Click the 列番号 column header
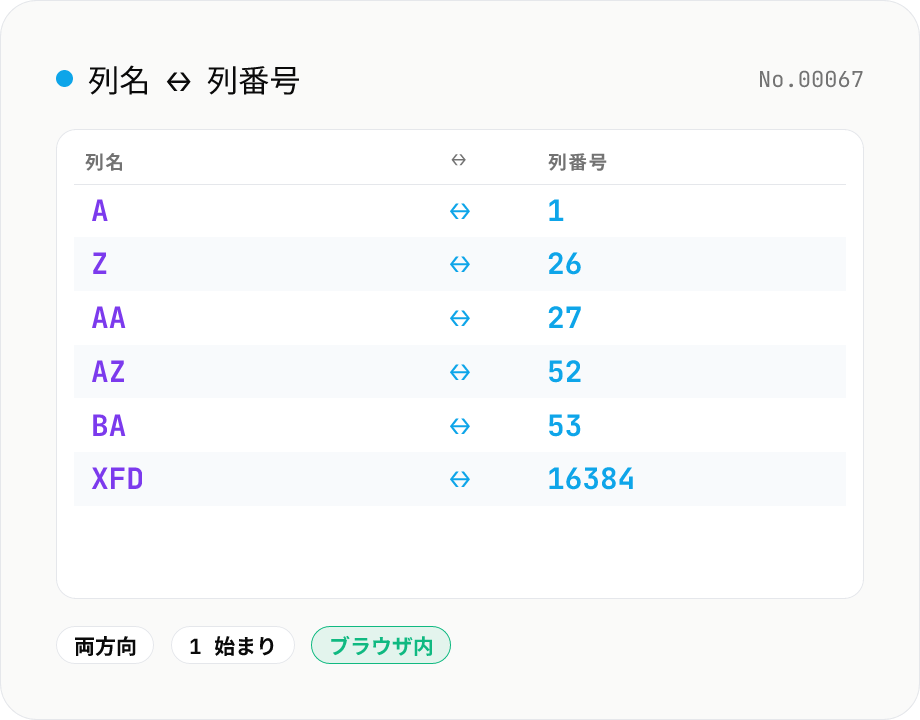This screenshot has height=720, width=920. 577,162
